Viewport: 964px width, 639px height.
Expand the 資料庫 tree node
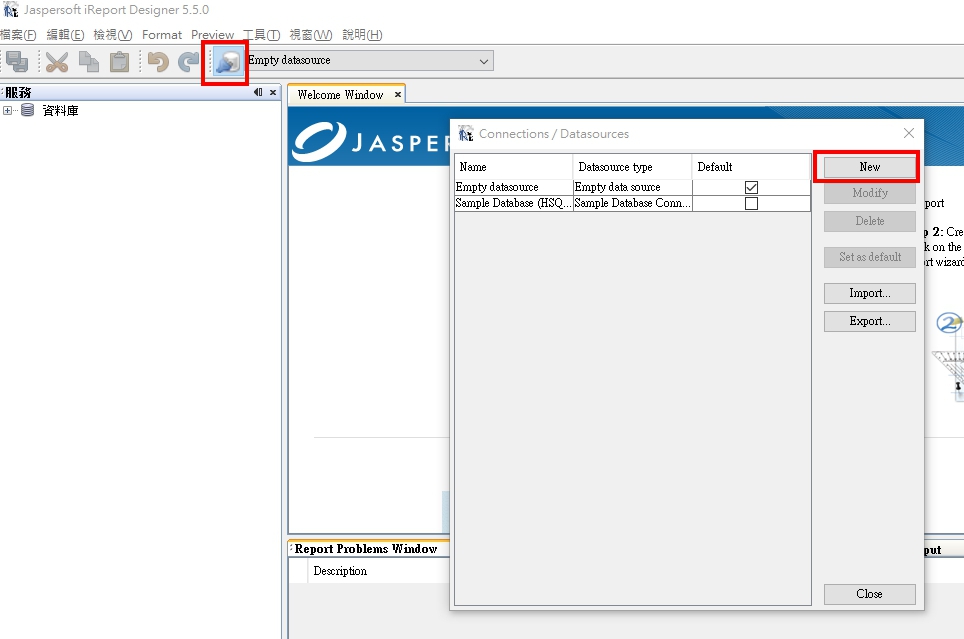(8, 111)
